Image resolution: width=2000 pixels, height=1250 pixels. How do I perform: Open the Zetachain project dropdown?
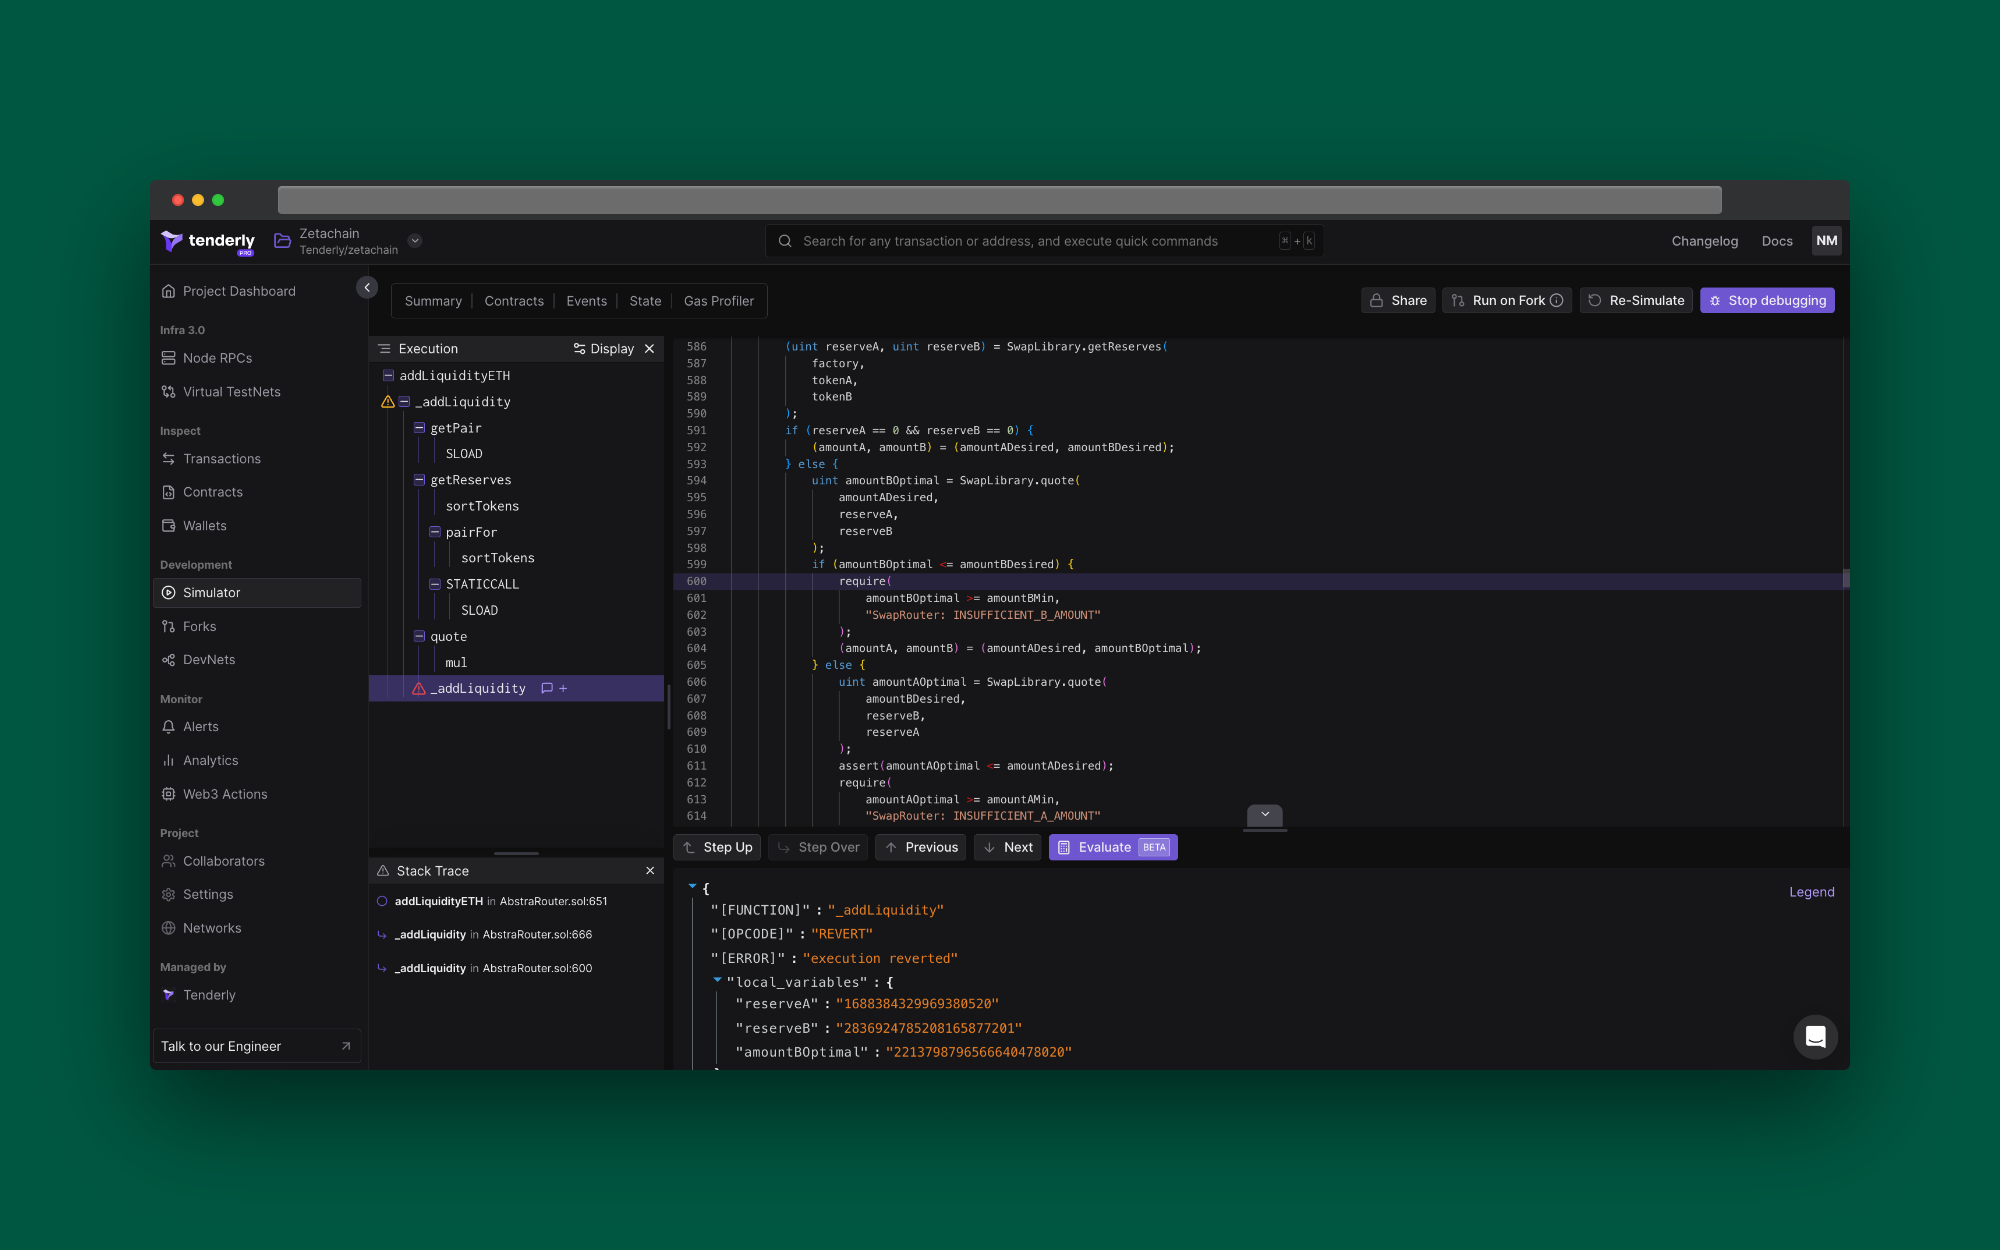[x=415, y=241]
